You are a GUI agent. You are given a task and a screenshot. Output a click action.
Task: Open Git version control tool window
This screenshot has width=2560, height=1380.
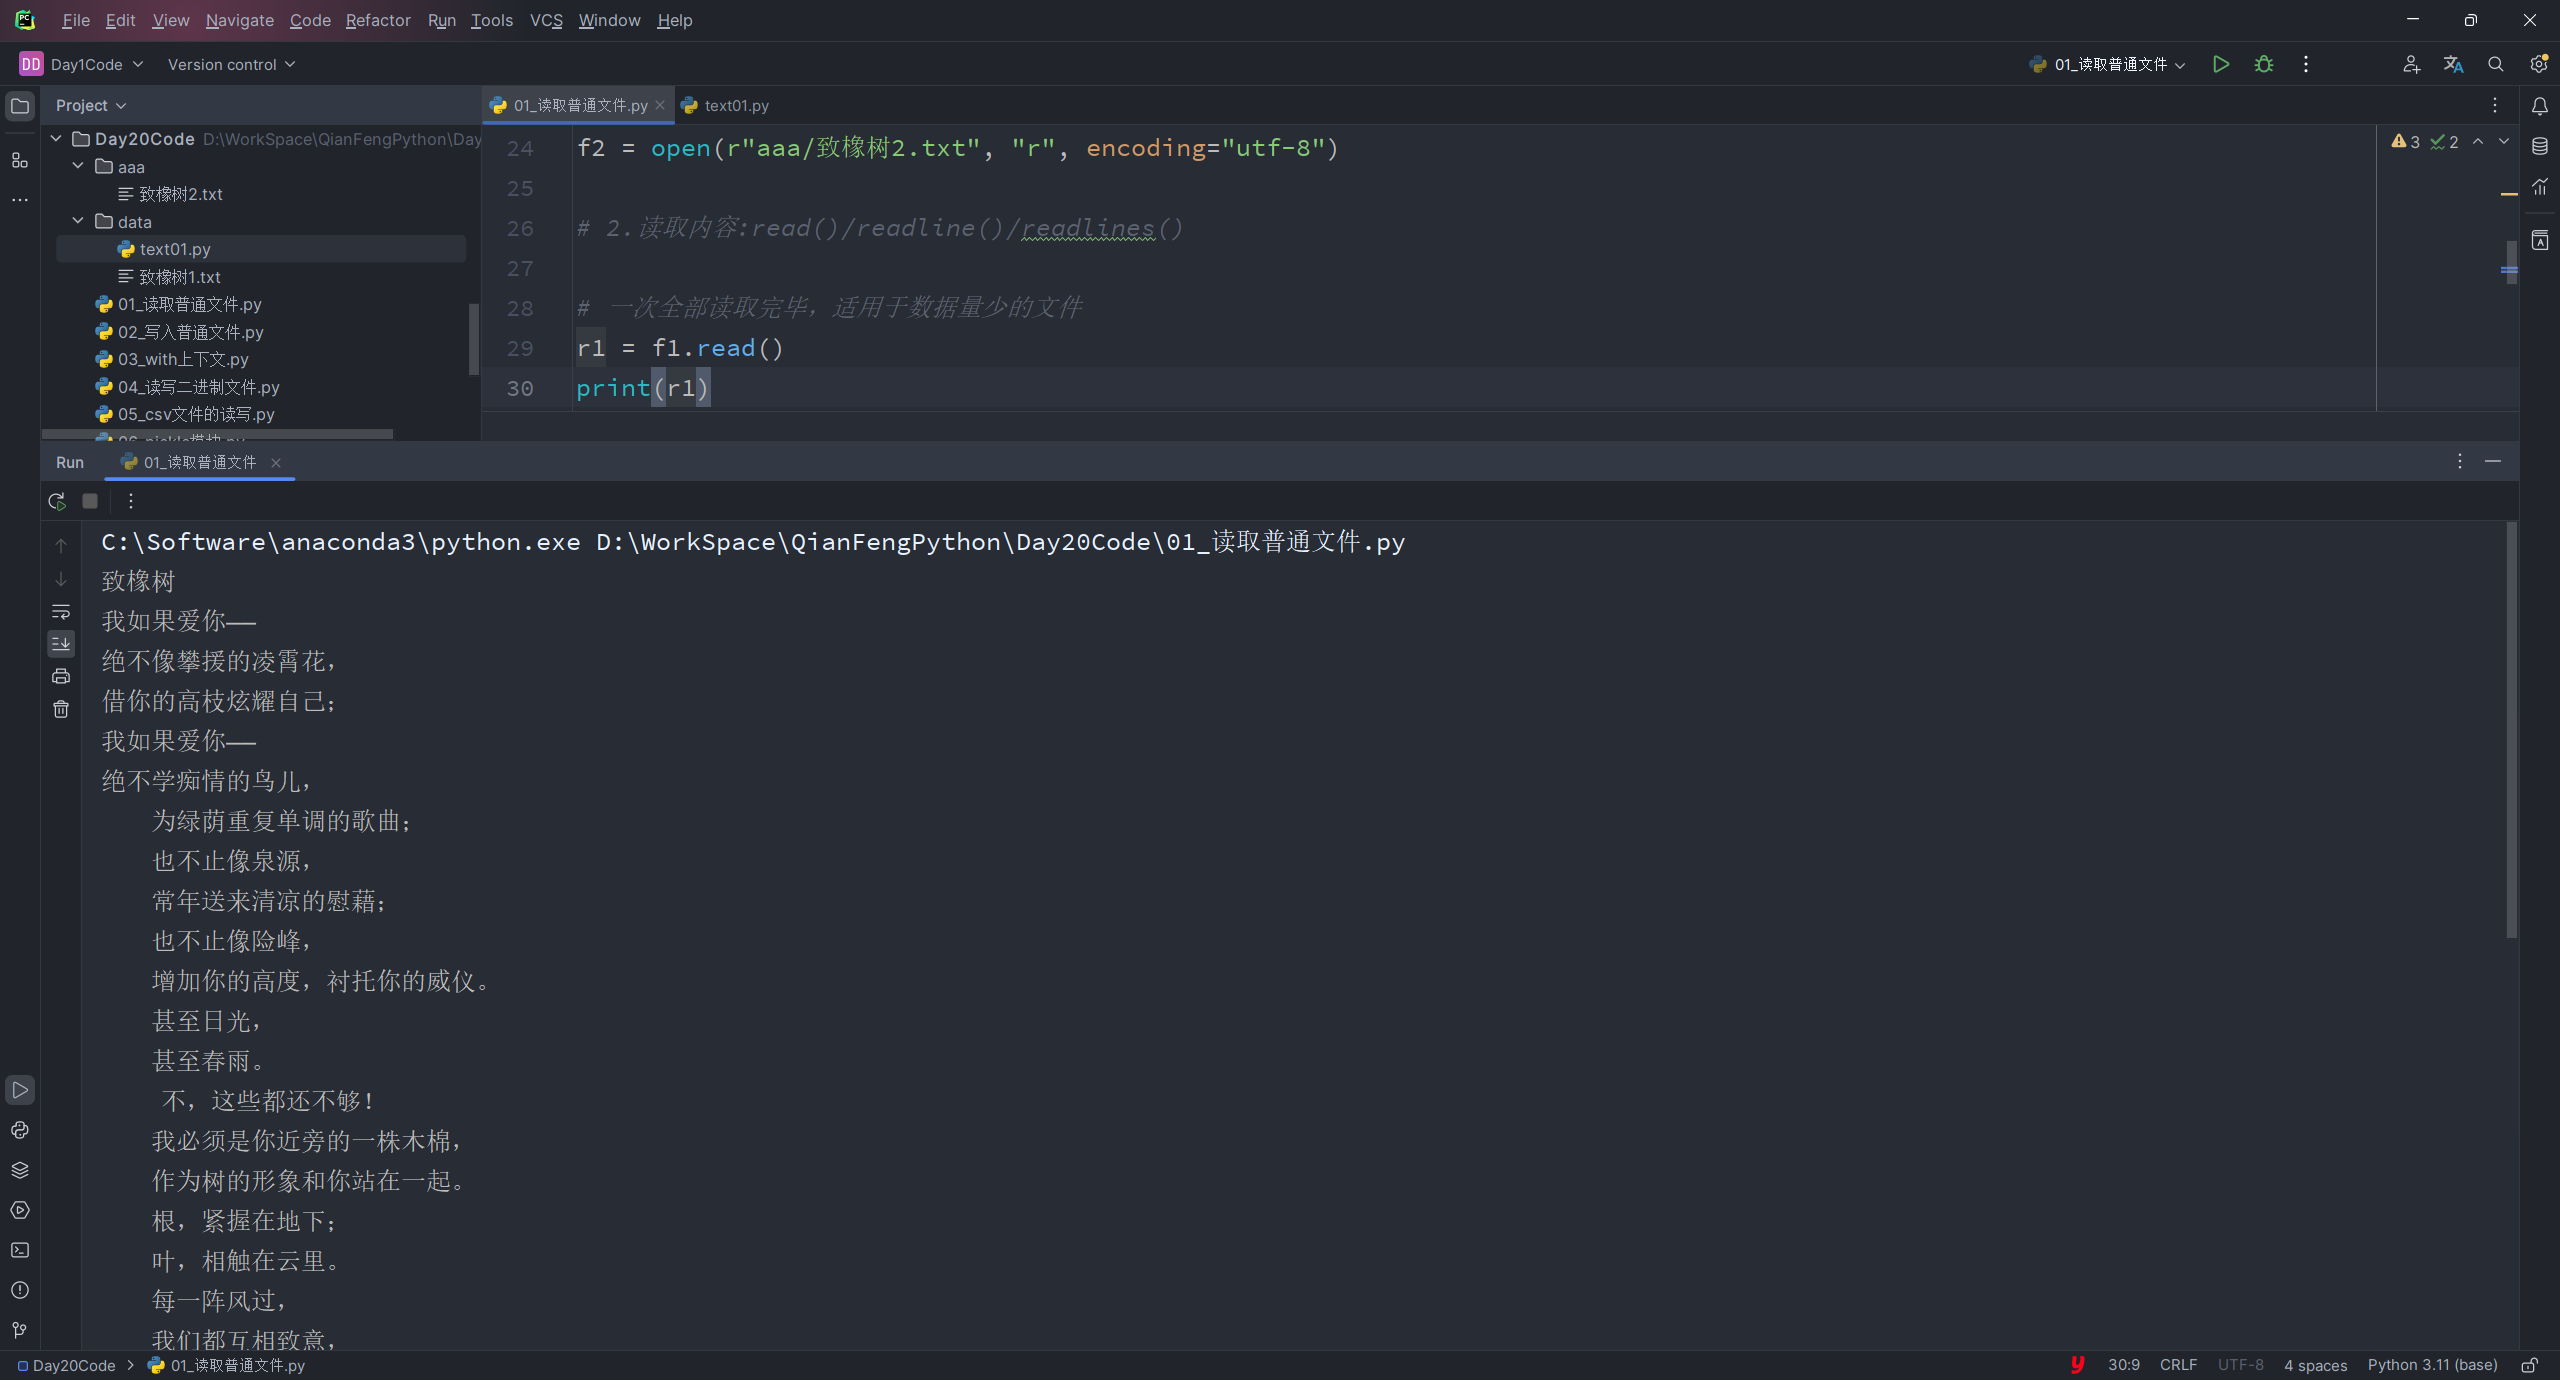[20, 1330]
